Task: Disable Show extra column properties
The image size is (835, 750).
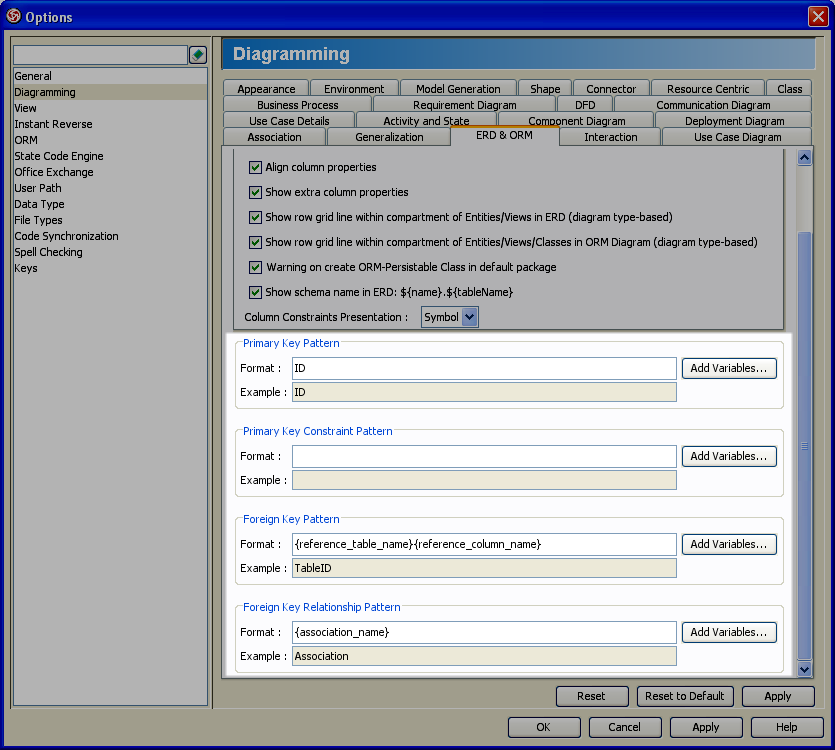Action: click(x=255, y=192)
